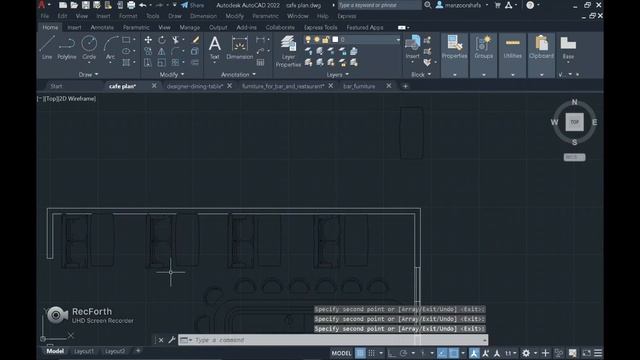The image size is (640, 360).
Task: Select the Scale tool
Action: pyautogui.click(x=162, y=62)
